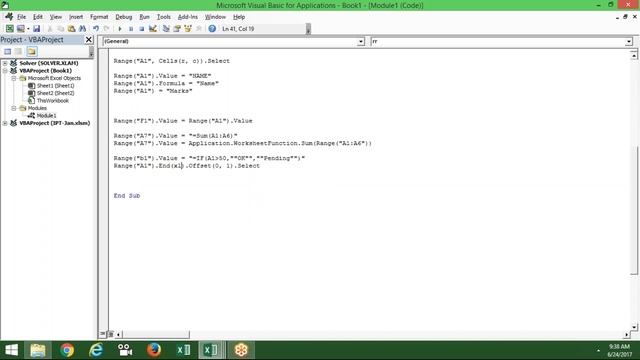The image size is (640, 360).
Task: Click the code scrollbar down arrow
Action: (x=634, y=327)
